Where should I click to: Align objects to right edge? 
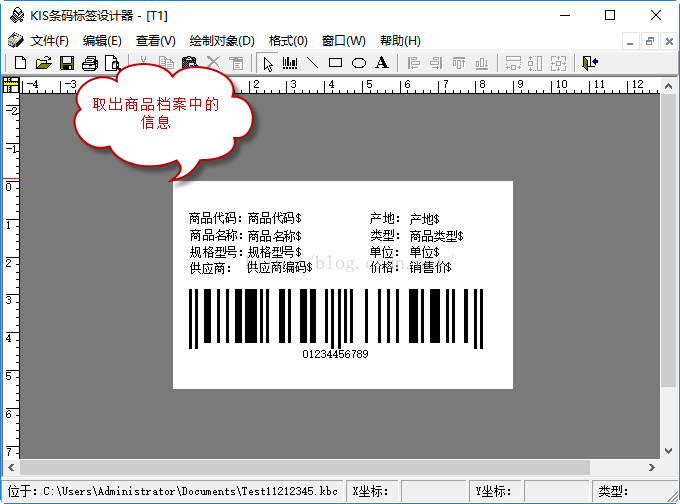tap(436, 63)
